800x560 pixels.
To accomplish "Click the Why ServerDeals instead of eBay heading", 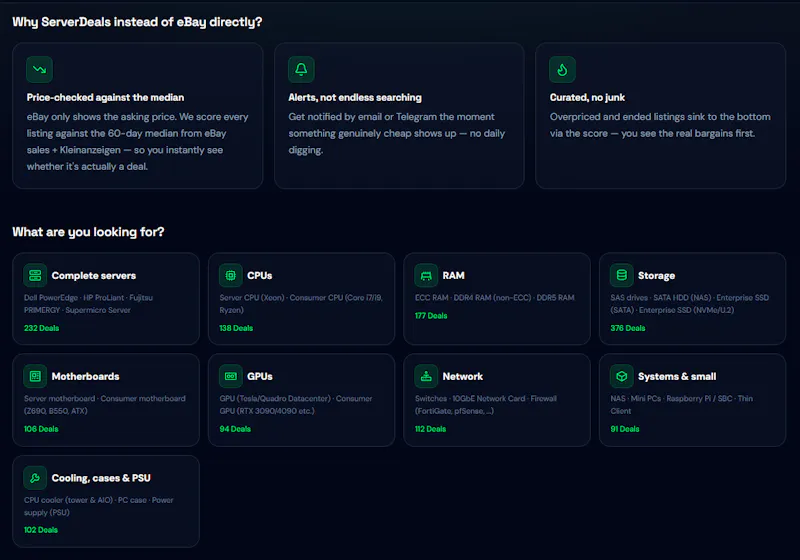I will click(x=137, y=22).
